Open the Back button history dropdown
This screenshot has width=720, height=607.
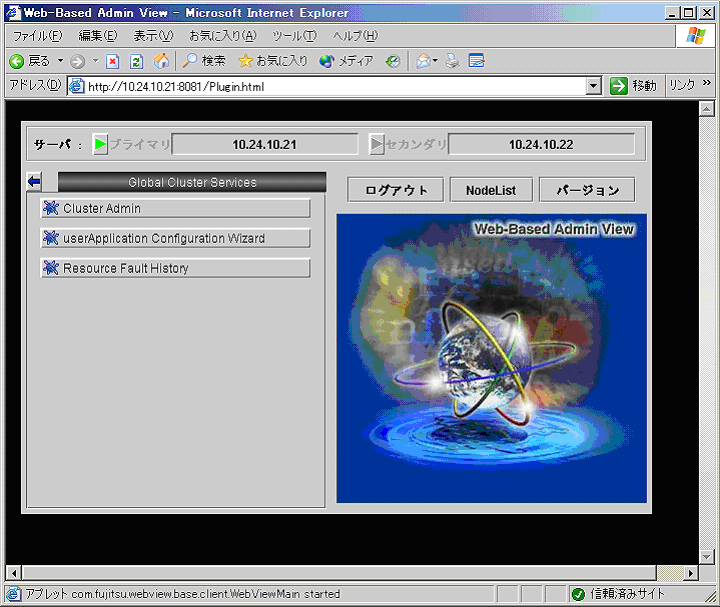60,61
